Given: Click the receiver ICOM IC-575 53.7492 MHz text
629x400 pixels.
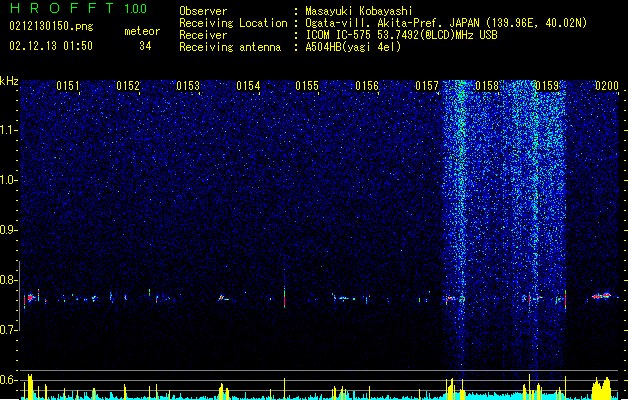Looking at the screenshot, I should 401,35.
